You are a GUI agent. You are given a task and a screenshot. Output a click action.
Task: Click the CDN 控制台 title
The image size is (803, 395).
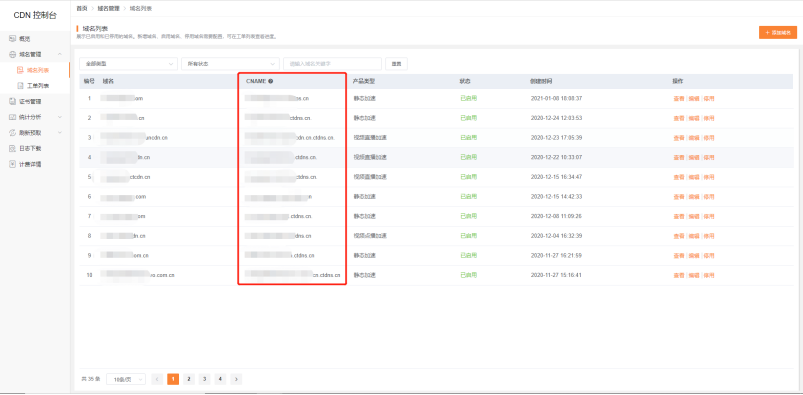pyautogui.click(x=35, y=15)
